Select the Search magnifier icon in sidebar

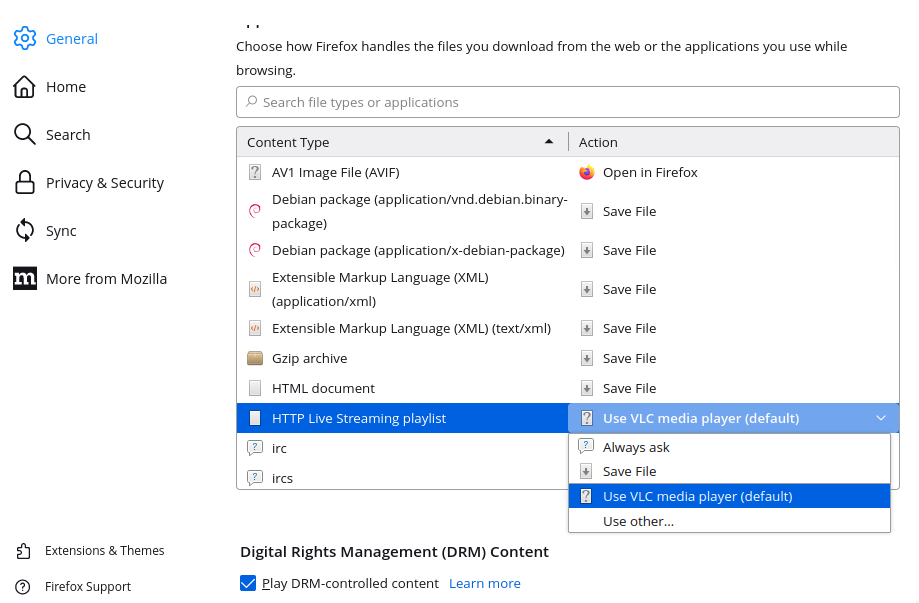(25, 135)
